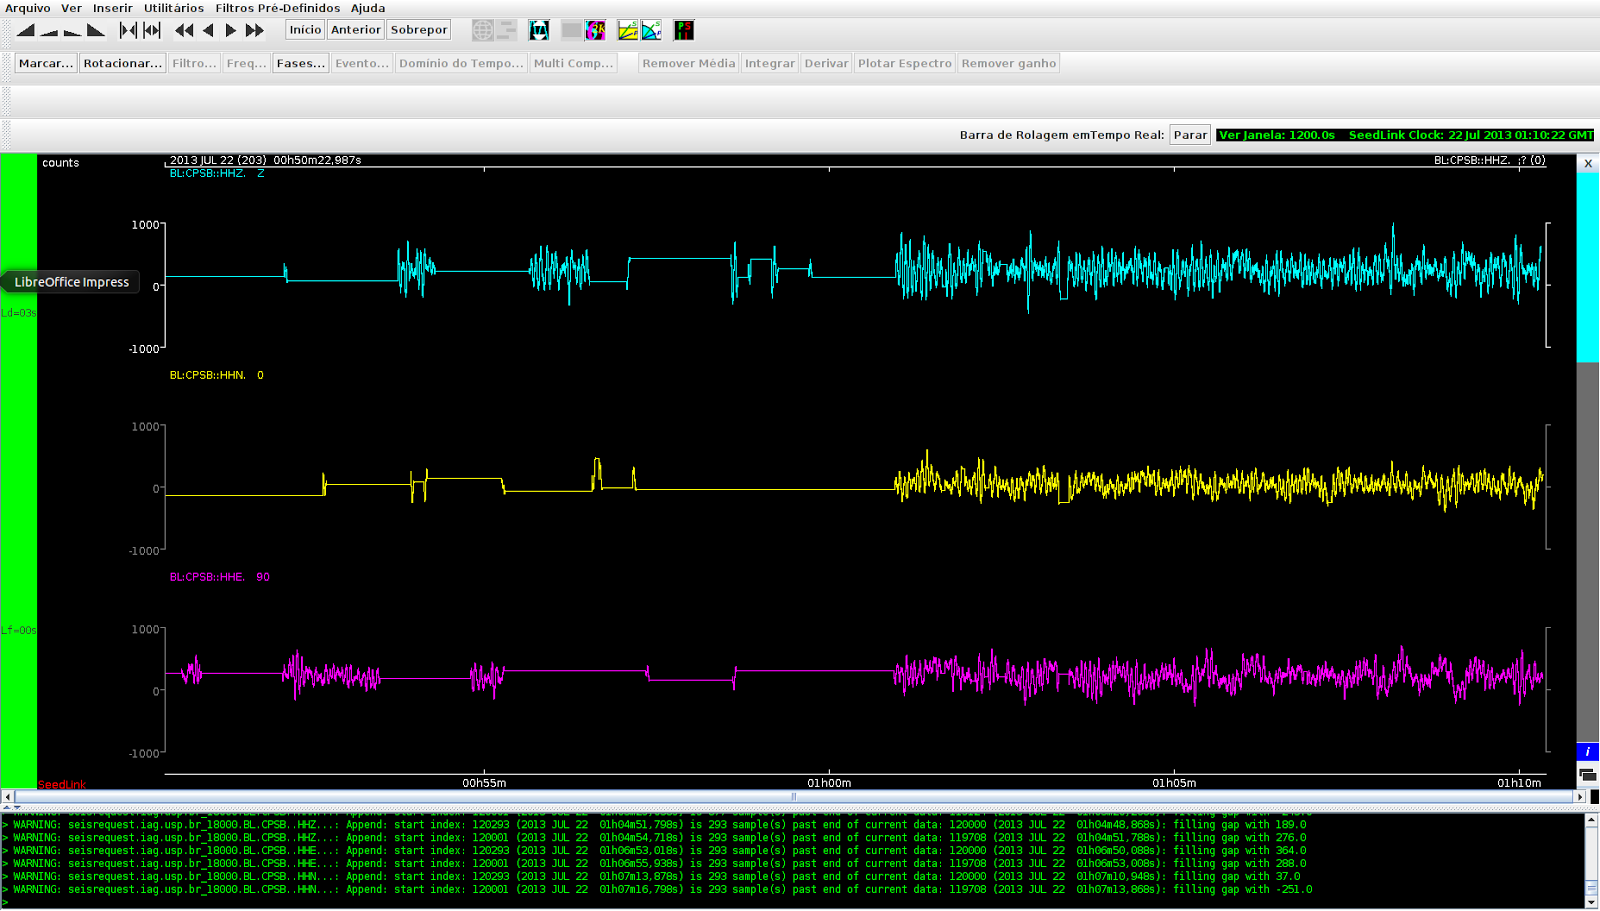
Task: Click the Rotacionar... button
Action: click(x=122, y=63)
